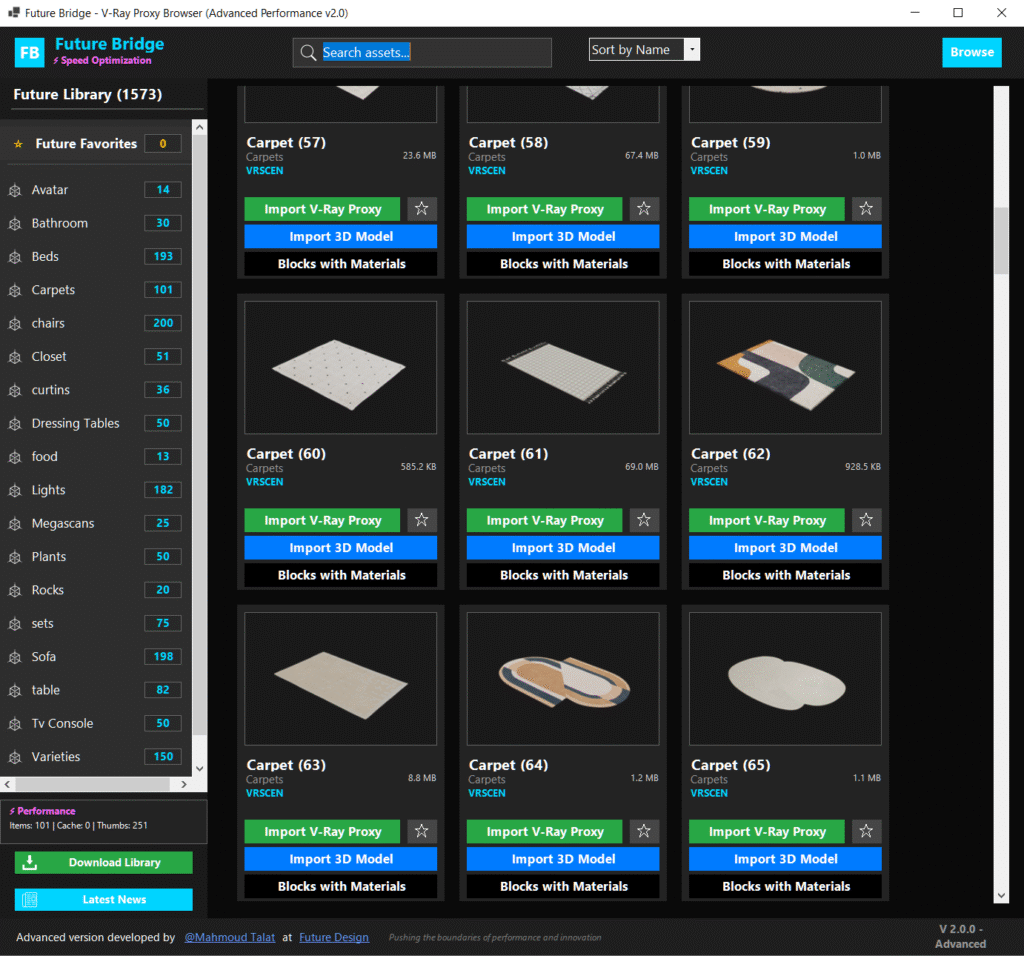Toggle favorite star for Carpet (64)
Screen dimensions: 1024x956
[x=644, y=831]
